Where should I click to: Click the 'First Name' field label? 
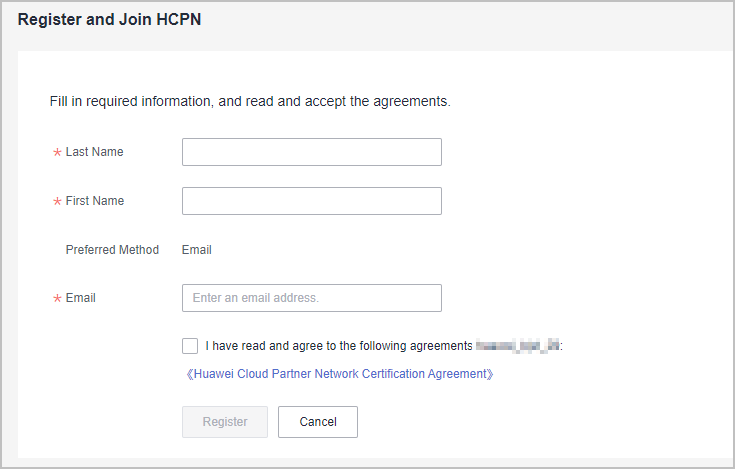click(x=95, y=201)
